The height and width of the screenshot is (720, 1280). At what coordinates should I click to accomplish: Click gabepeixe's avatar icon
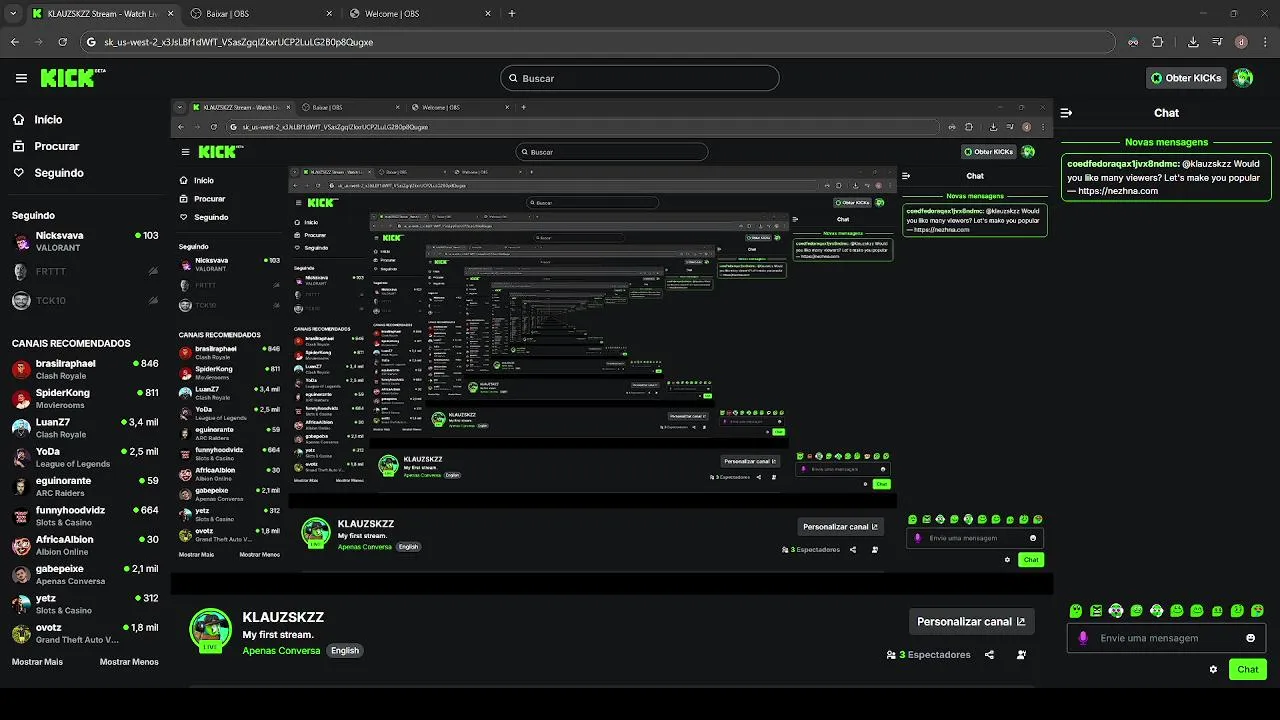[x=21, y=574]
